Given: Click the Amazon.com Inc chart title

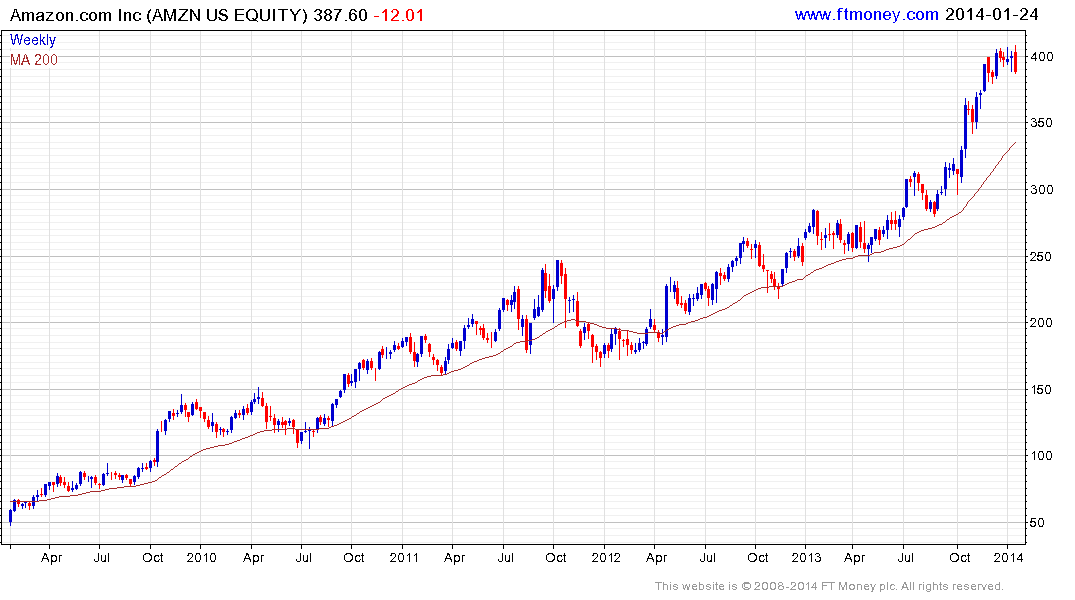Looking at the screenshot, I should tap(158, 15).
